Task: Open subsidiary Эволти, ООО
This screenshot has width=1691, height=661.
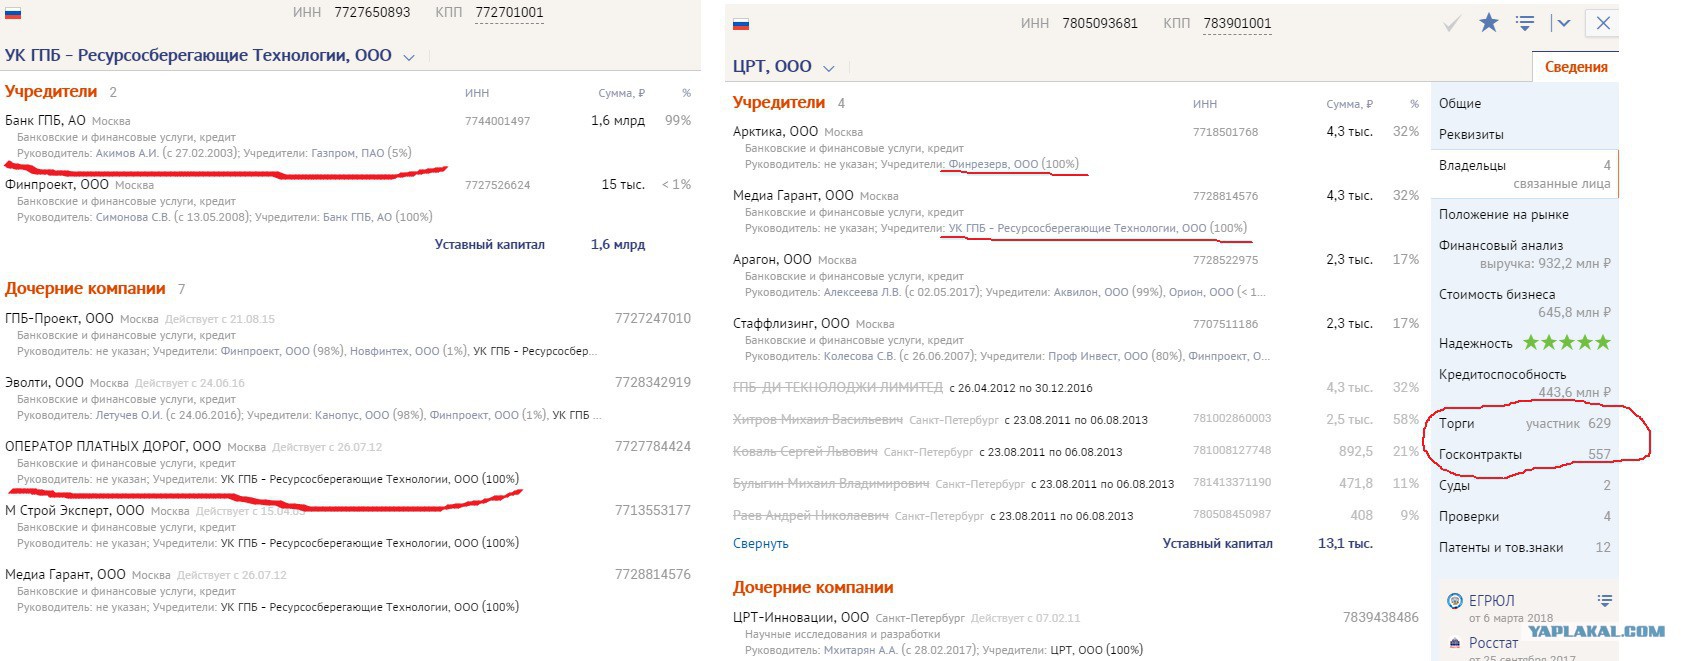Action: click(44, 383)
